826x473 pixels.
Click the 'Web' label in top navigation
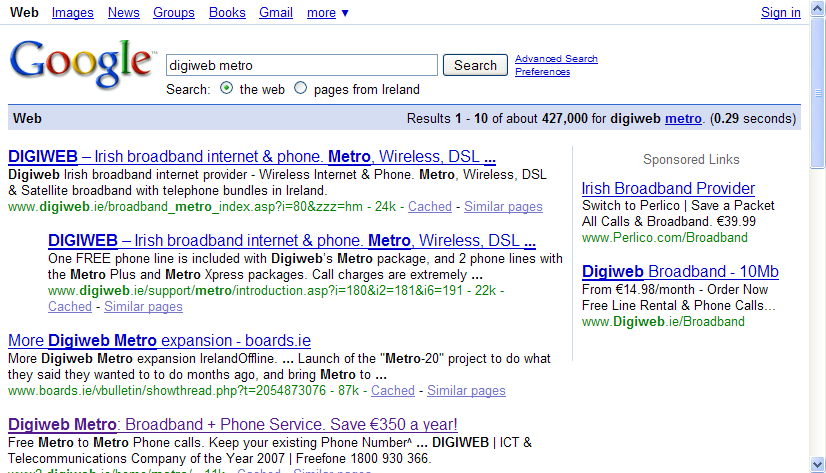click(x=24, y=12)
